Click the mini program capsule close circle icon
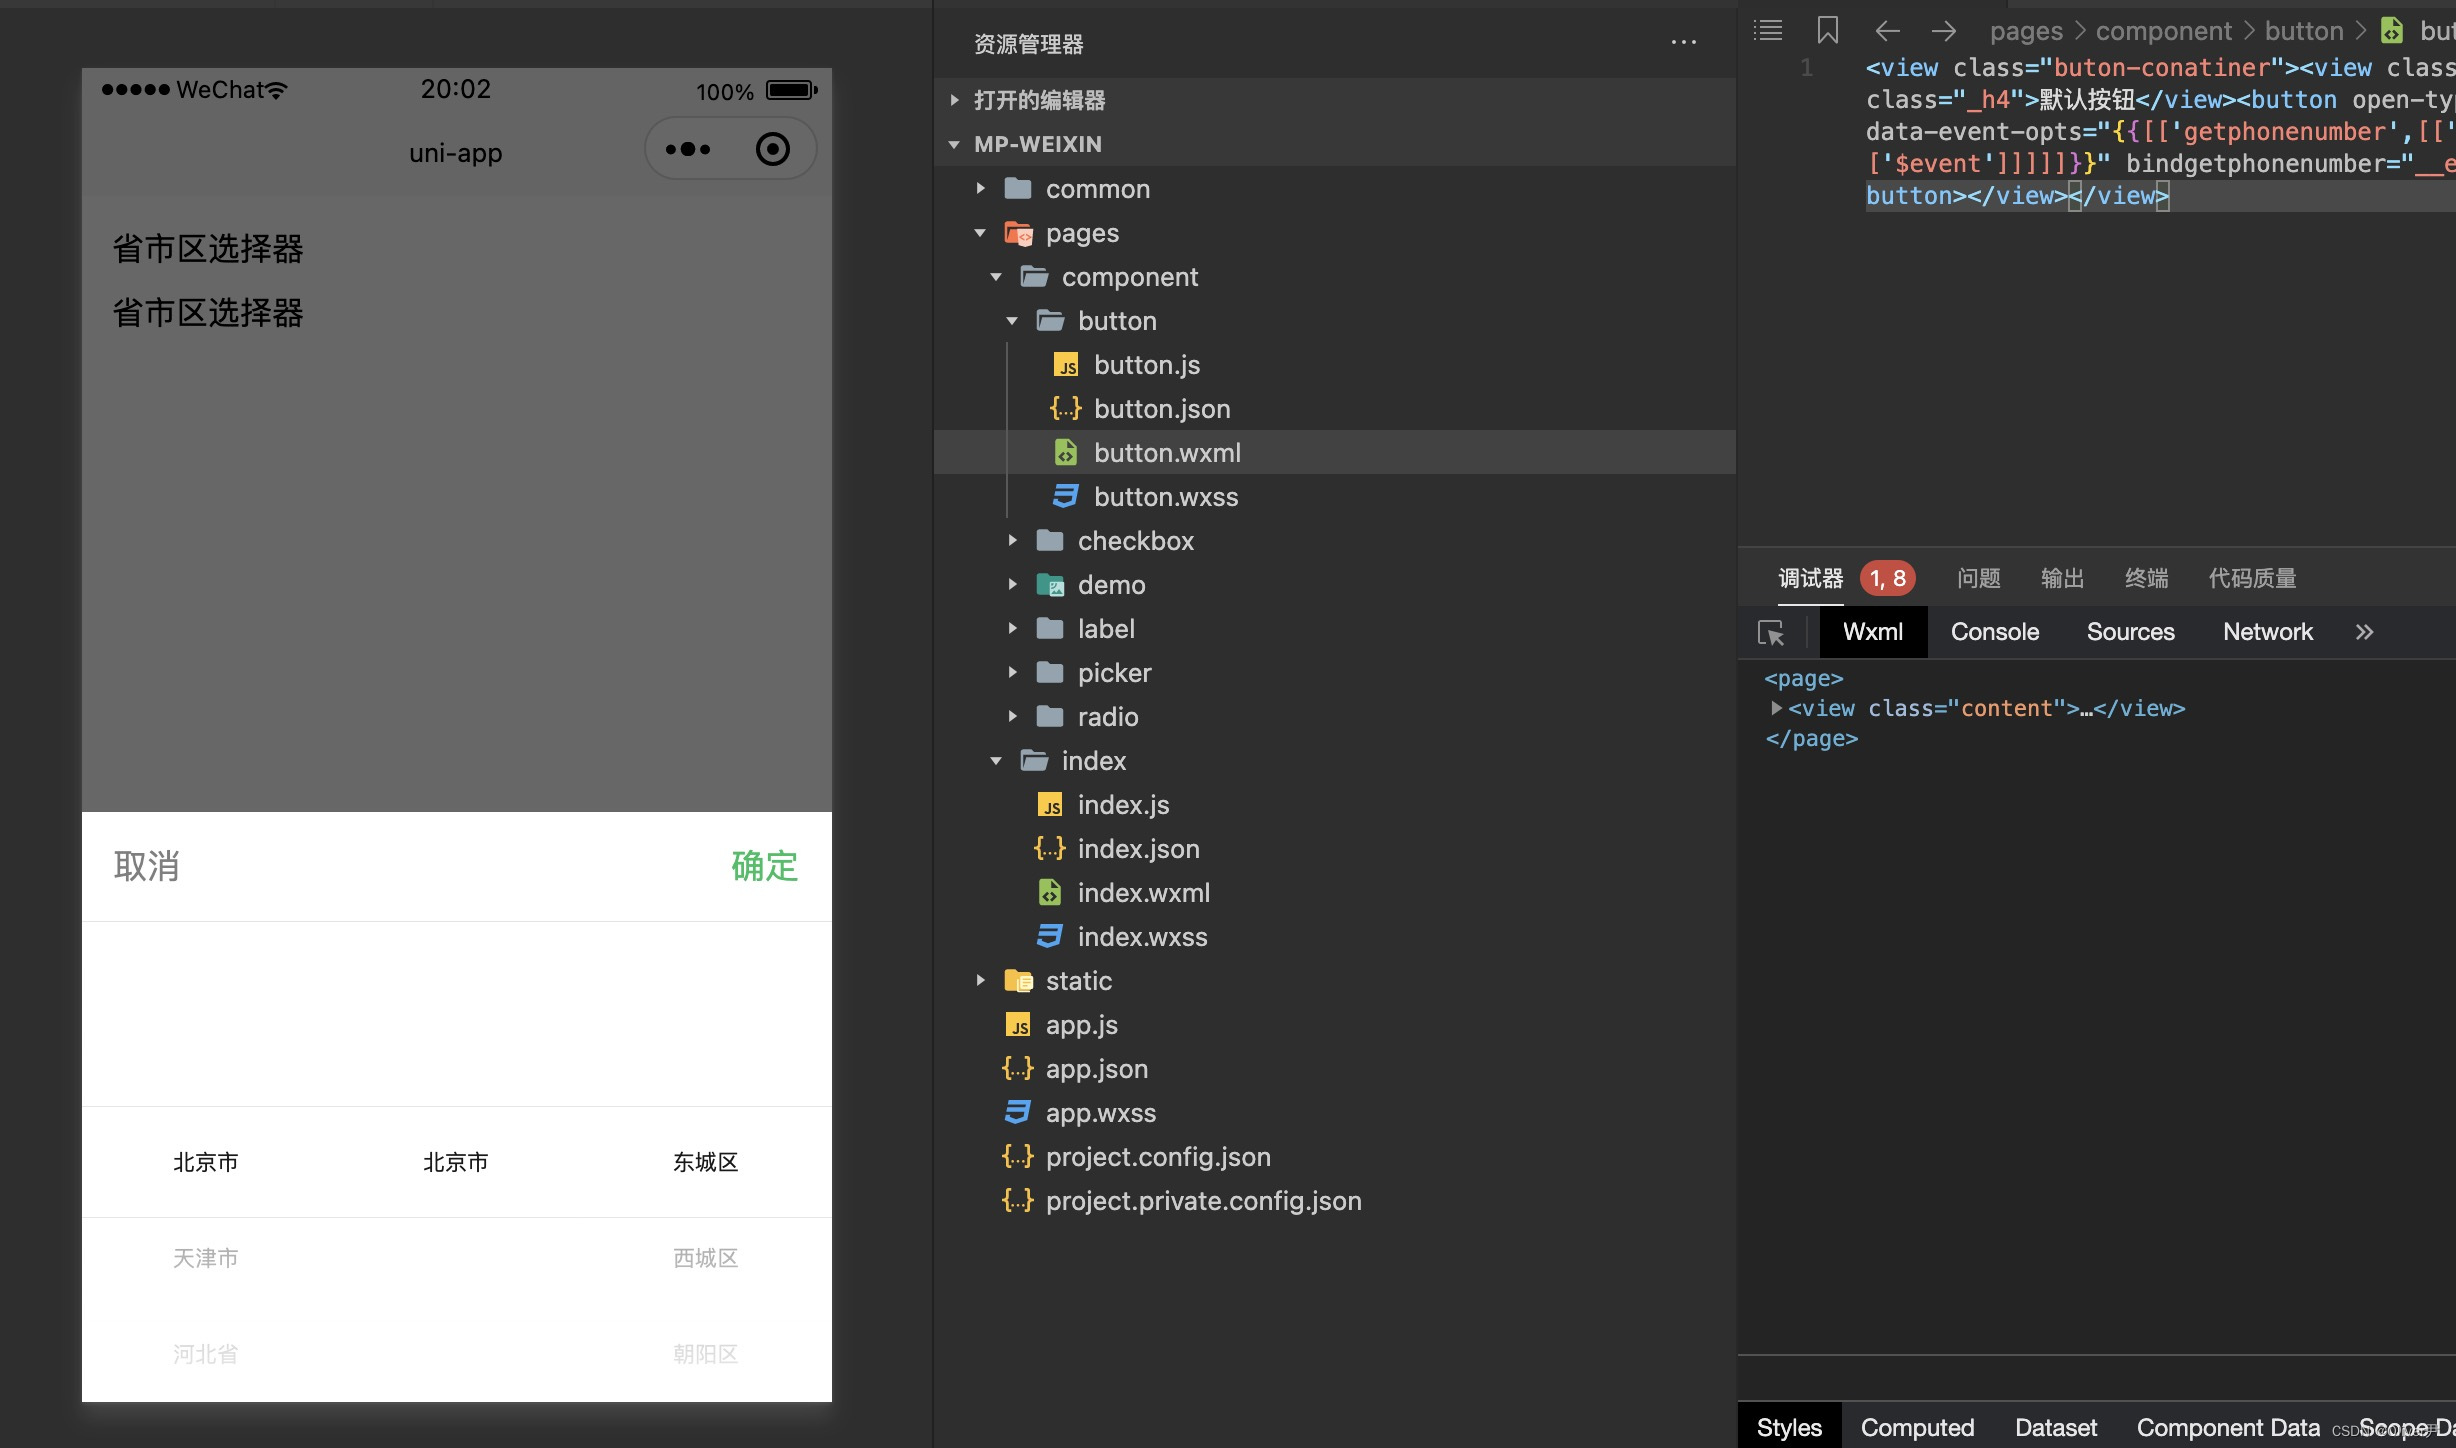Screen dimensions: 2456x1448 pos(772,150)
